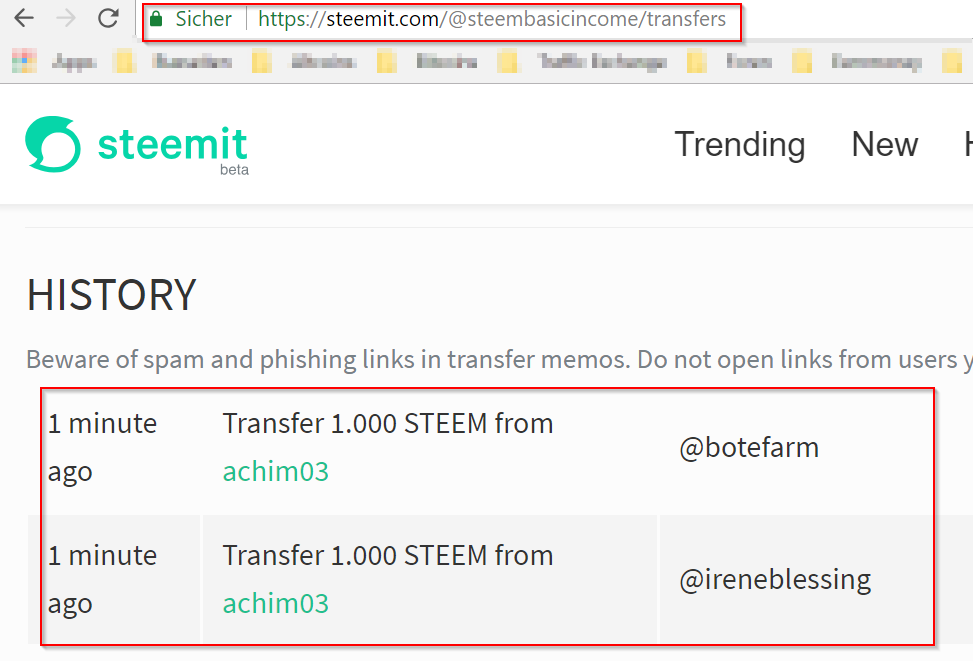Click the HISTORY heading
Viewport: 973px width, 661px height.
[111, 295]
